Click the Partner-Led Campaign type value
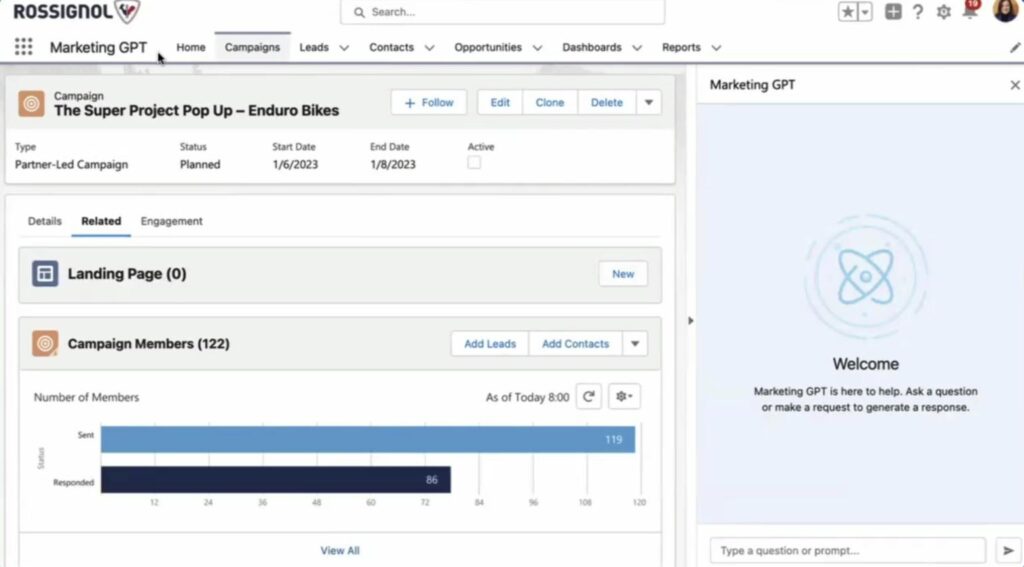1024x567 pixels. click(x=71, y=165)
